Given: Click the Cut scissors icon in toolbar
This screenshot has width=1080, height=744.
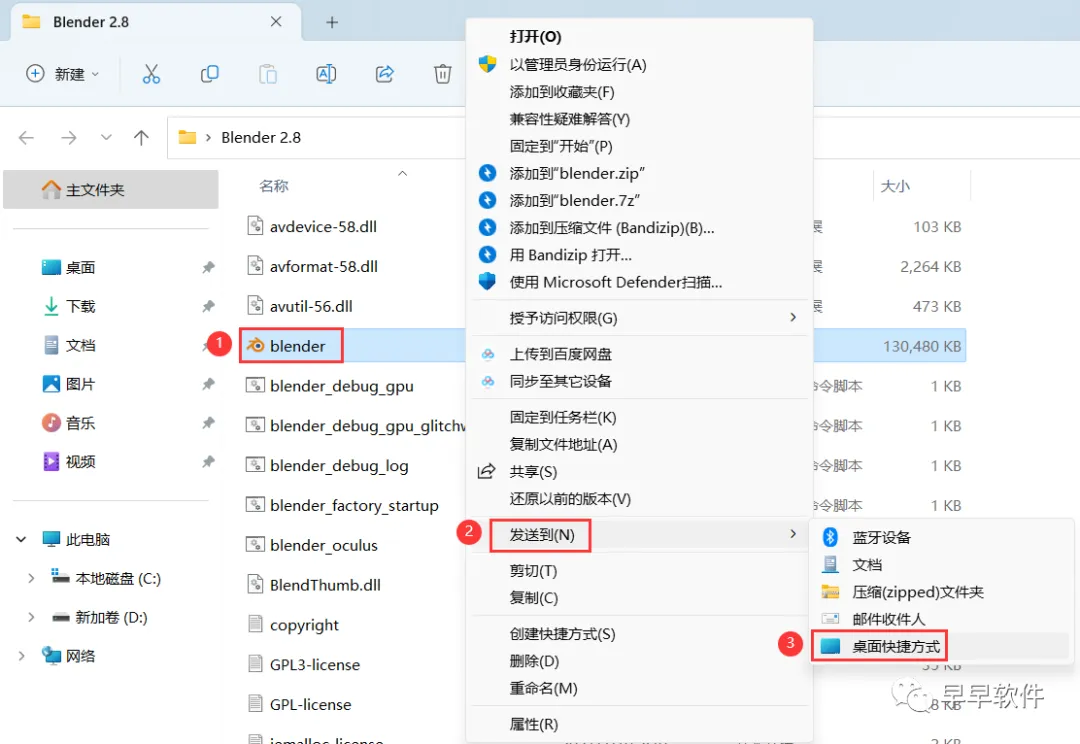Looking at the screenshot, I should (x=151, y=74).
